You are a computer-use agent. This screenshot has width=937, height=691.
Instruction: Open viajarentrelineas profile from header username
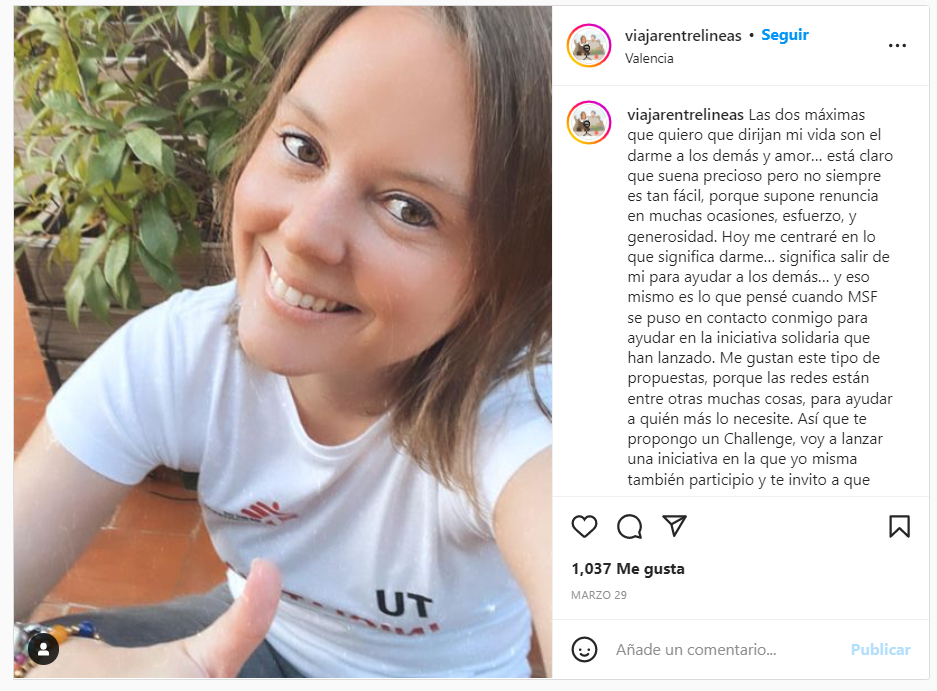tap(683, 36)
